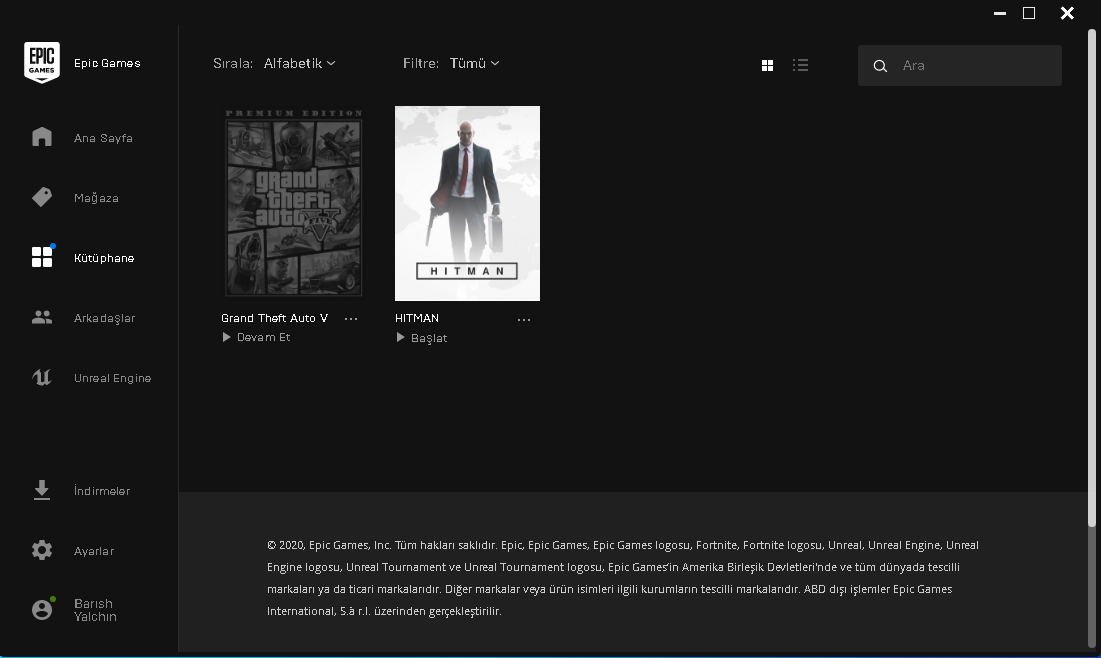Viewport: 1101px width, 658px height.
Task: Click the vertical scrollbar thumb
Action: point(1091,277)
